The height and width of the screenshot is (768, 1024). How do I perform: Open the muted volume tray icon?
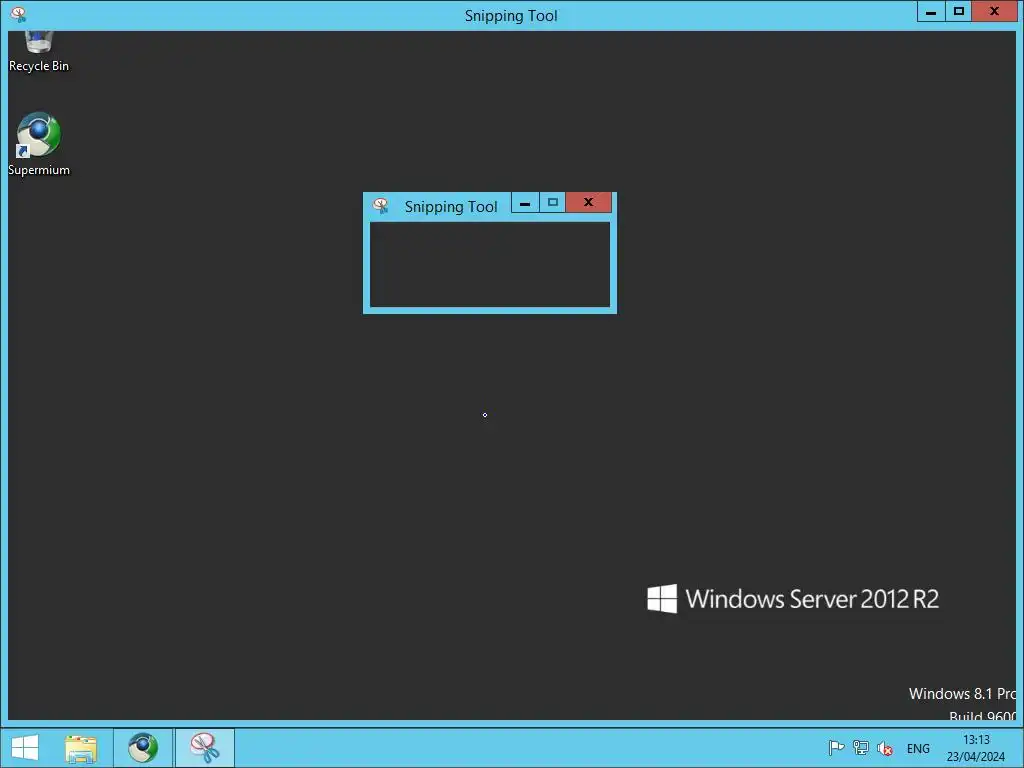pyautogui.click(x=885, y=748)
